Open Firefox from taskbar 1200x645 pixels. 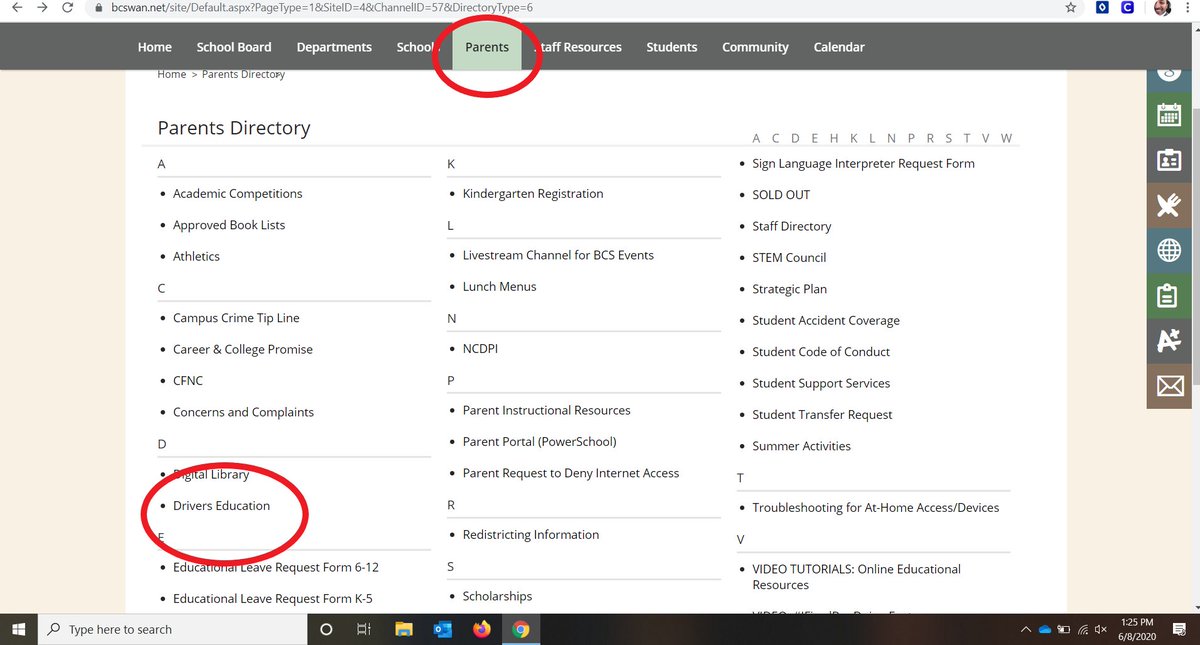point(482,629)
